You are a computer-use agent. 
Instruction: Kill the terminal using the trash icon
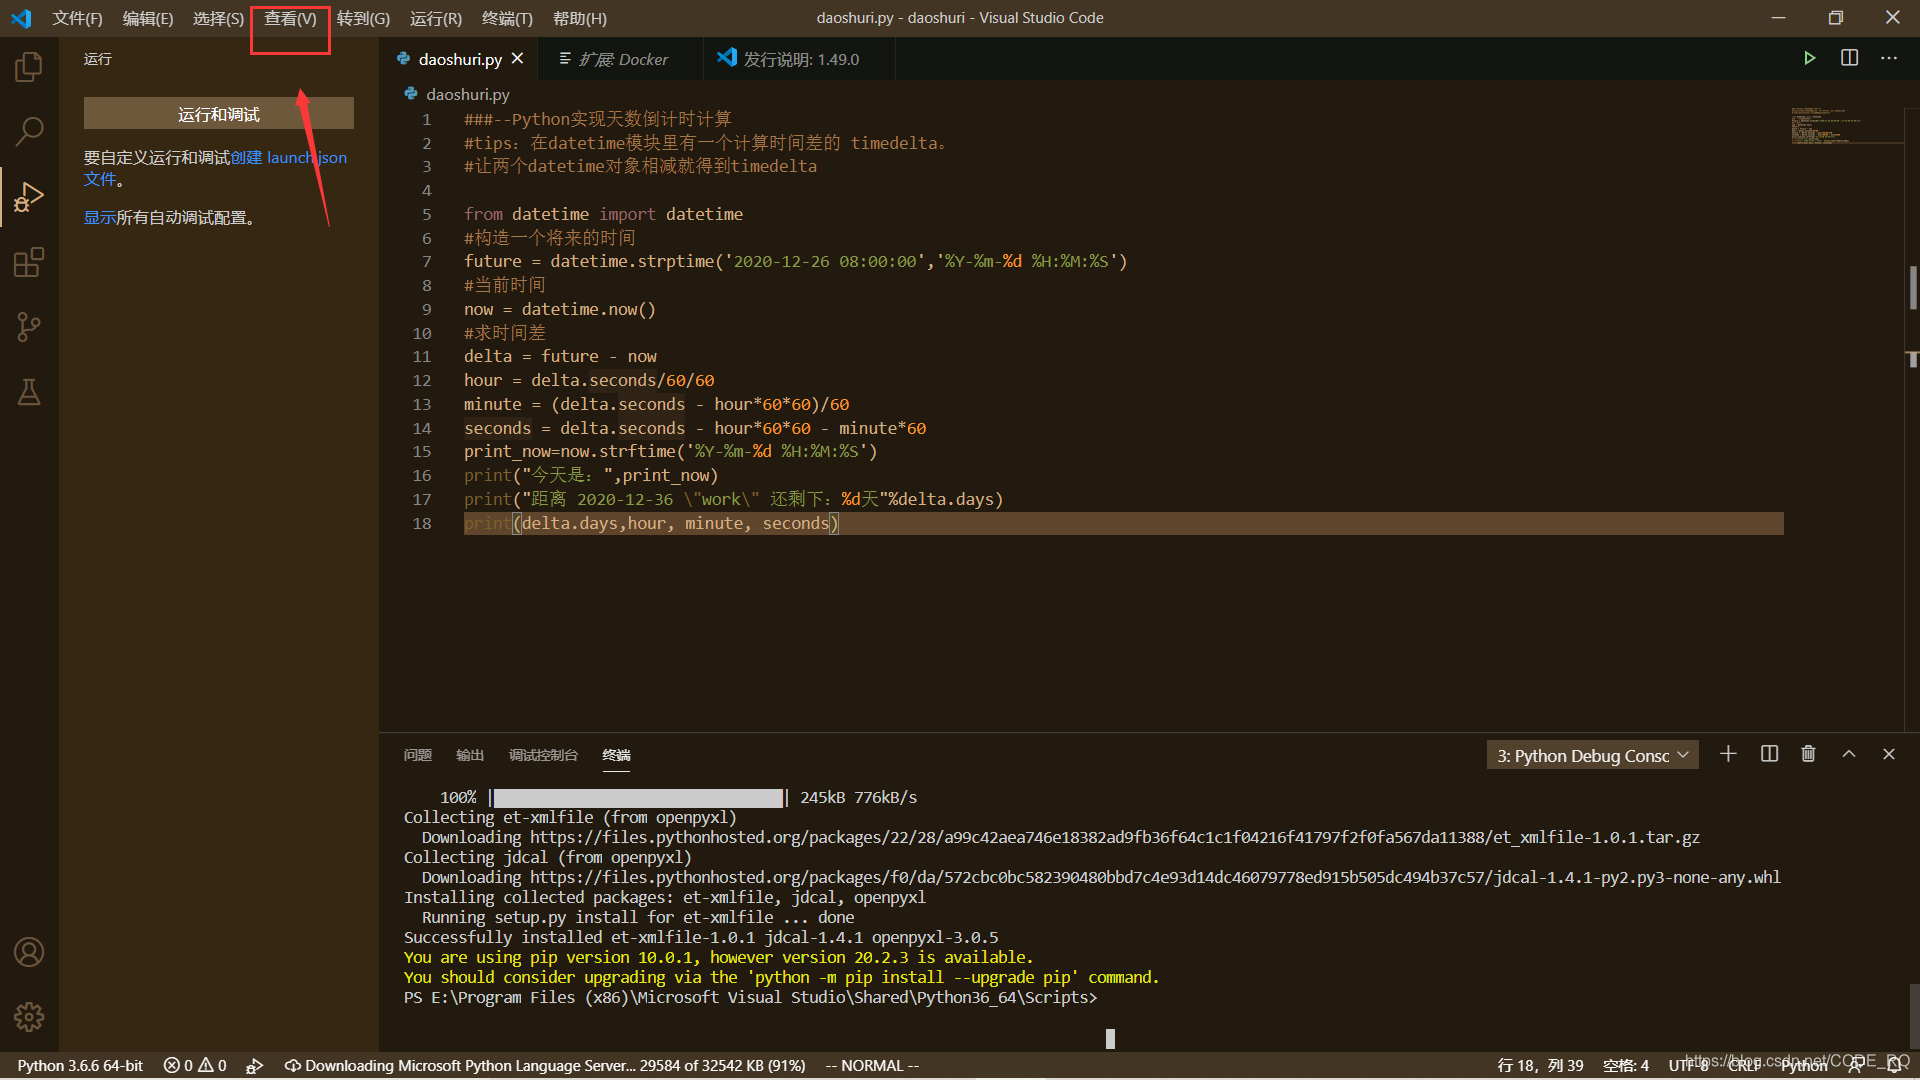pos(1808,754)
